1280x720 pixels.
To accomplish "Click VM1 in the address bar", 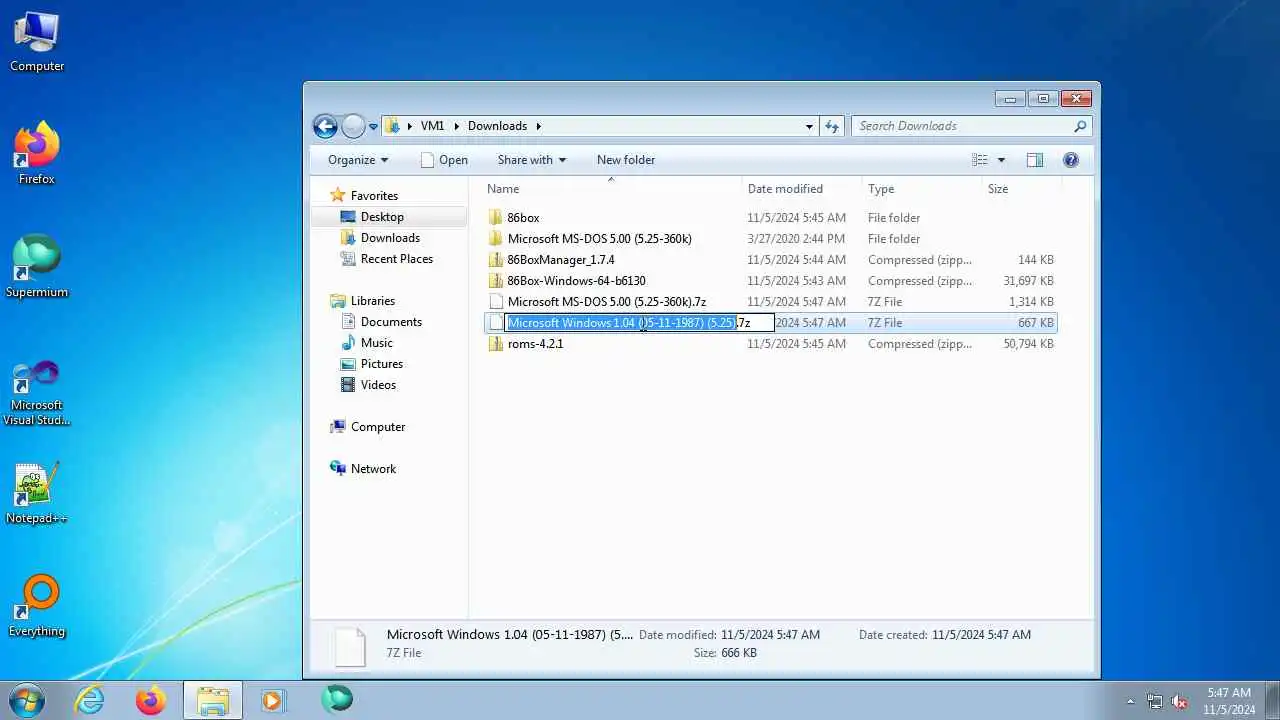I will [432, 126].
